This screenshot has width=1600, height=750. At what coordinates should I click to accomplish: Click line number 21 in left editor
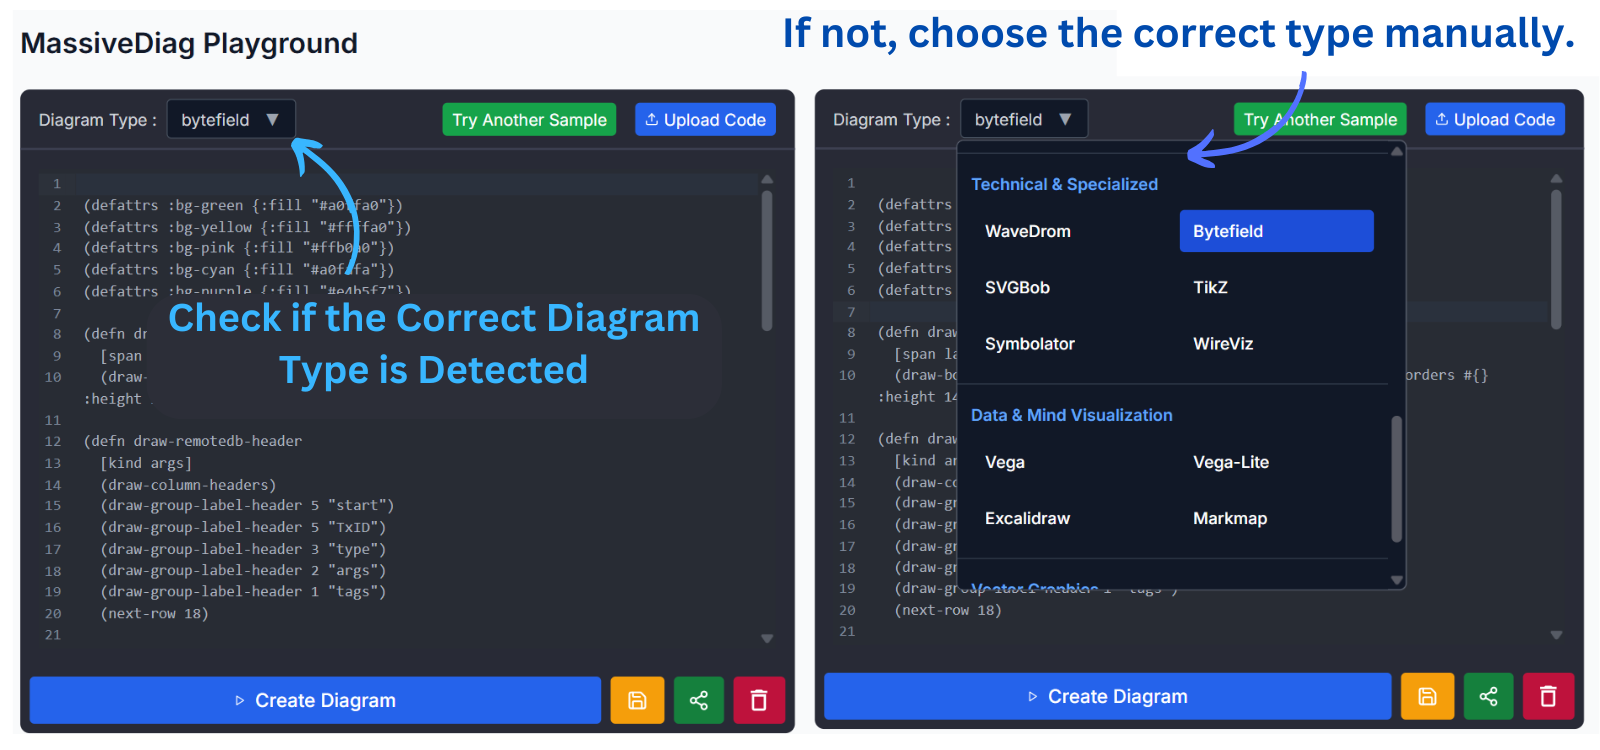pyautogui.click(x=53, y=635)
